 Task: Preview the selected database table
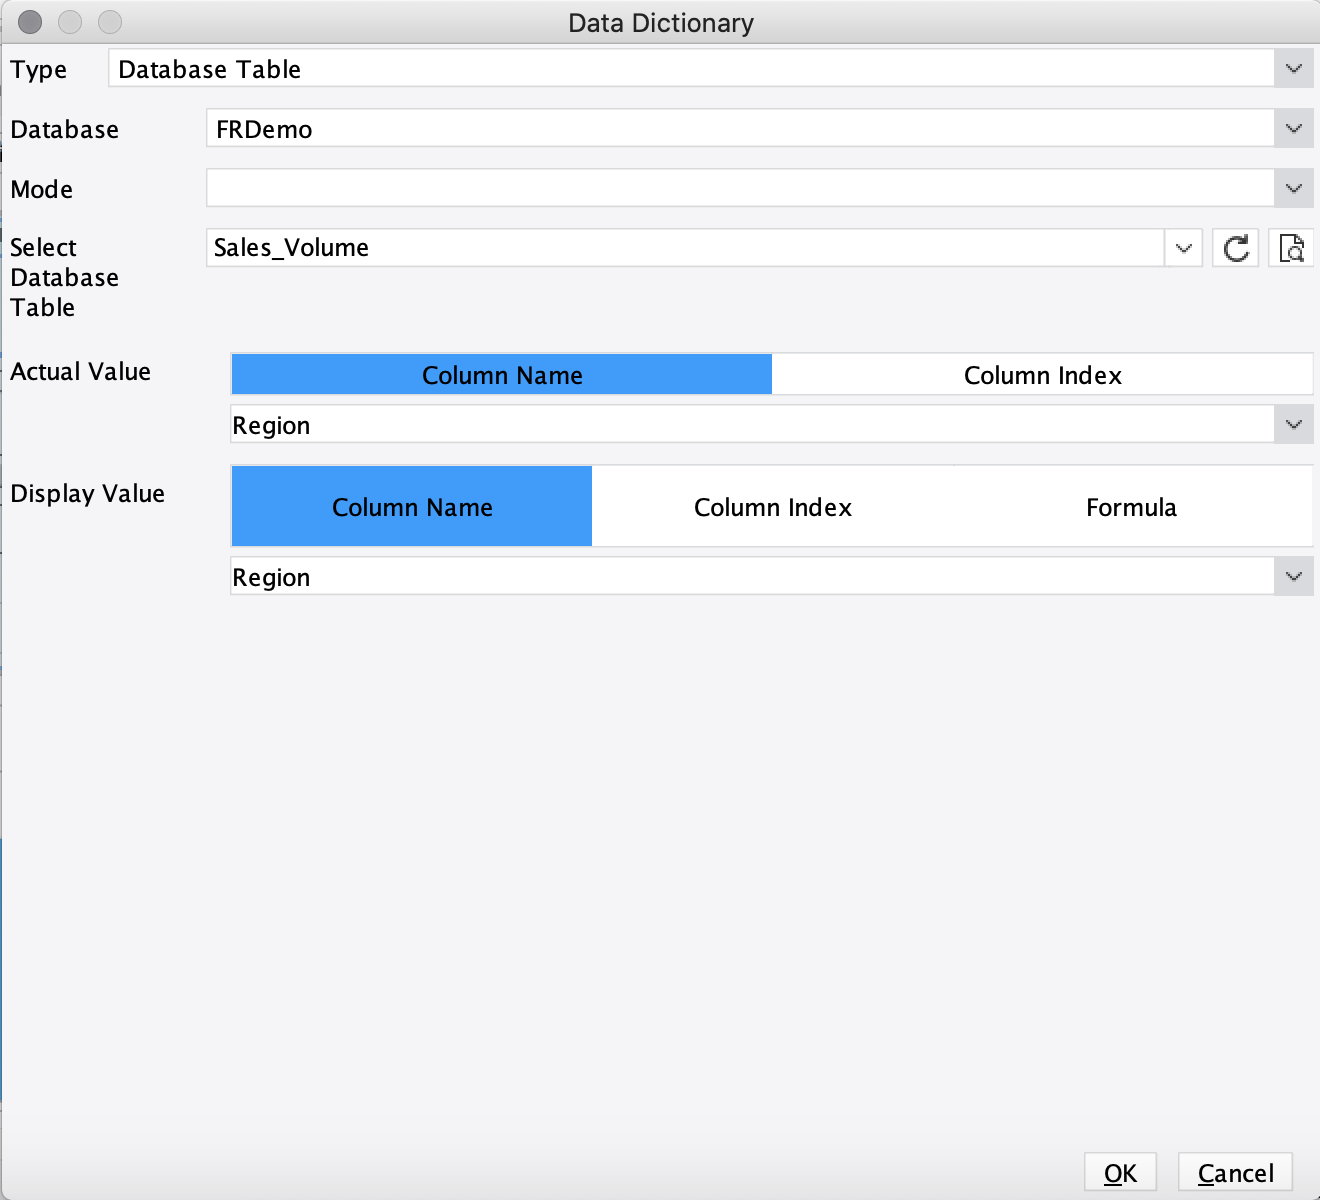point(1291,248)
